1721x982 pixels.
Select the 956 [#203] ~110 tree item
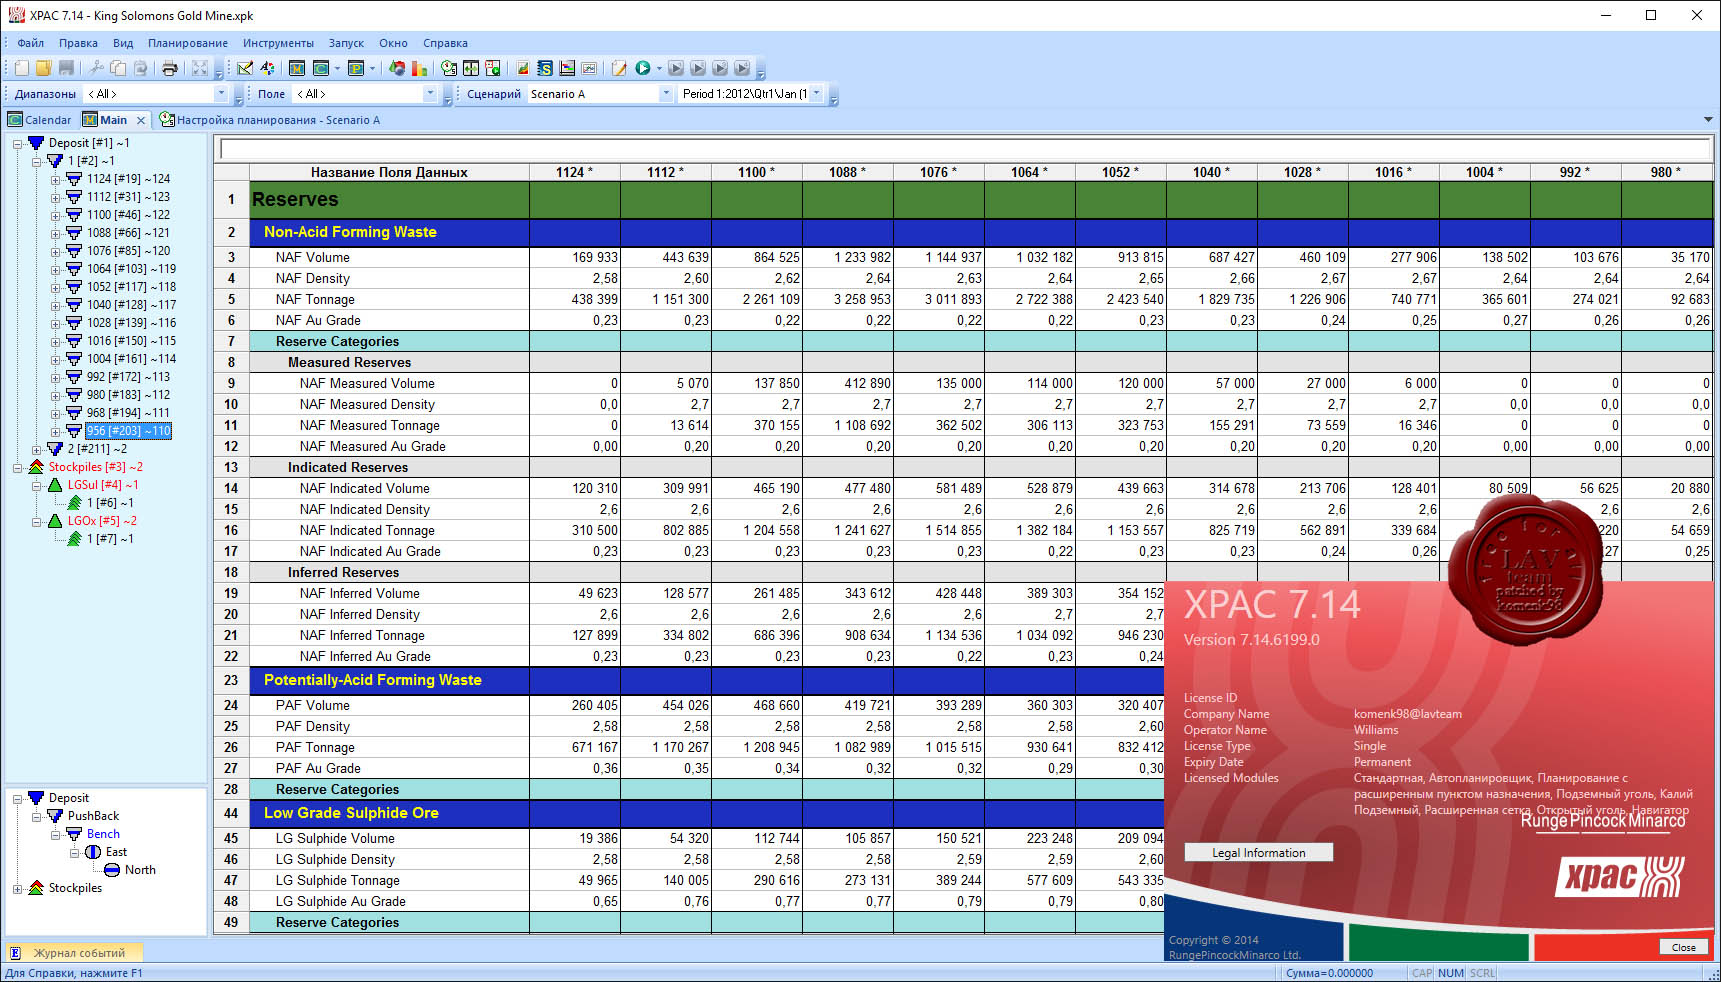coord(128,431)
